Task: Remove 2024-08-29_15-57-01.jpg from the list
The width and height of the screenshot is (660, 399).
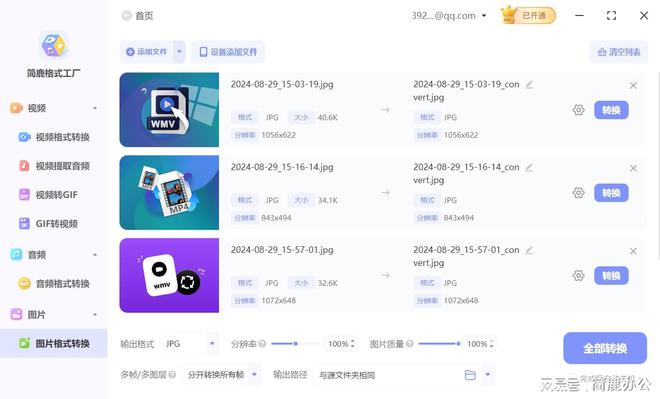Action: click(633, 251)
